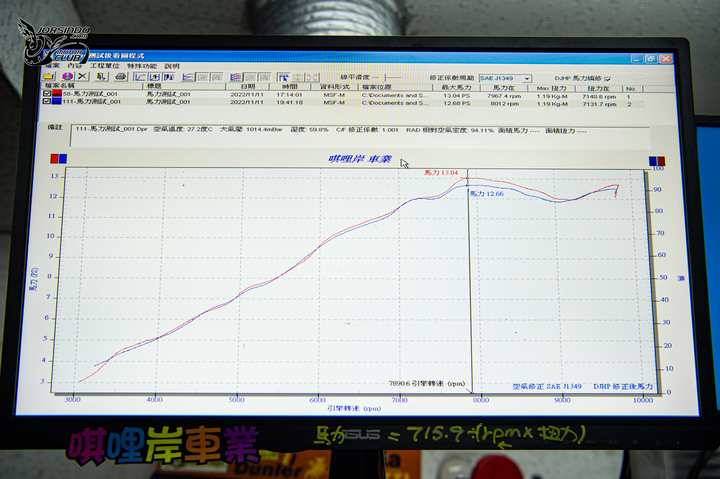The height and width of the screenshot is (479, 720).
Task: Click red color swatch of 58-馬力測試_001
Action: (x=57, y=93)
